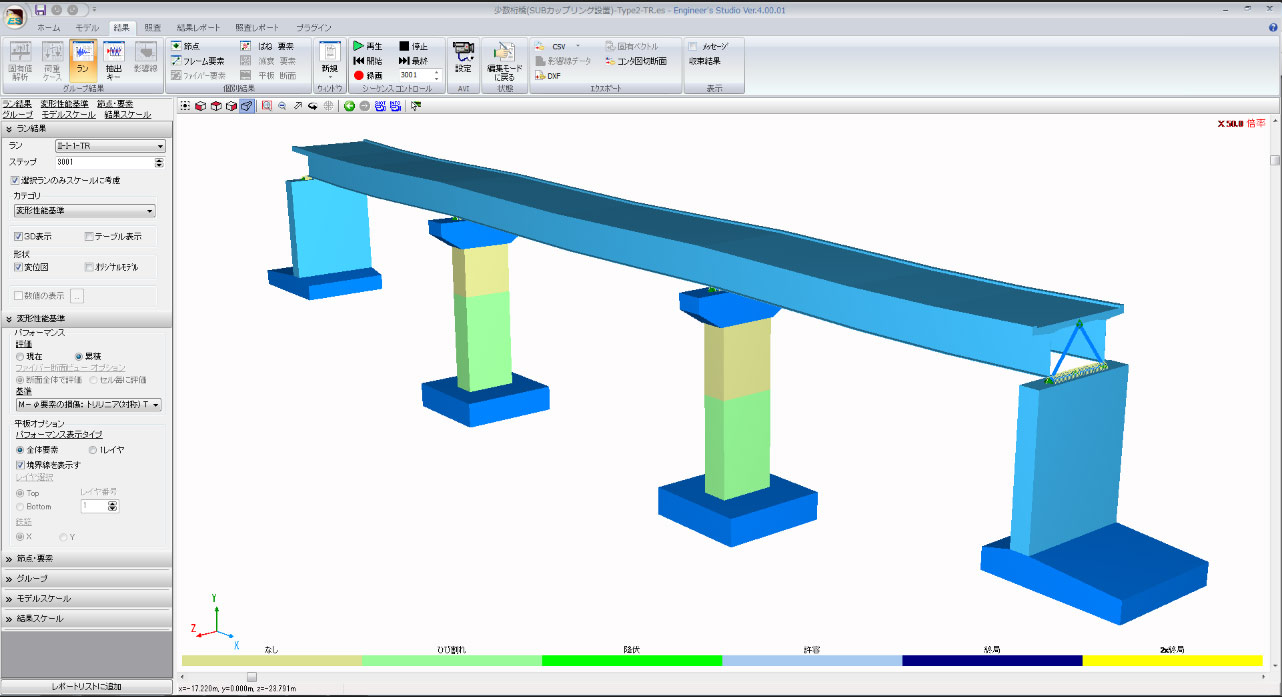
Task: Open the ES application menu orb
Action: (x=15, y=19)
